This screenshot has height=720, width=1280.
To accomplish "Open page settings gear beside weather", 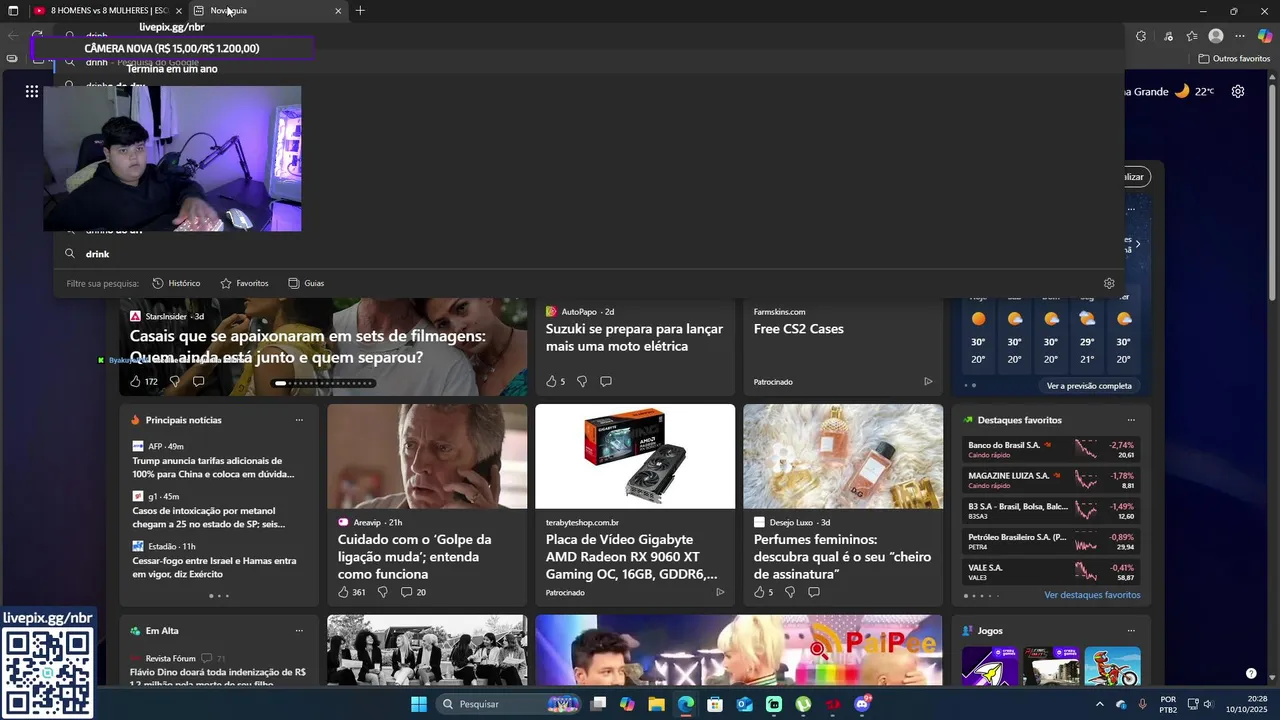I will (1238, 91).
